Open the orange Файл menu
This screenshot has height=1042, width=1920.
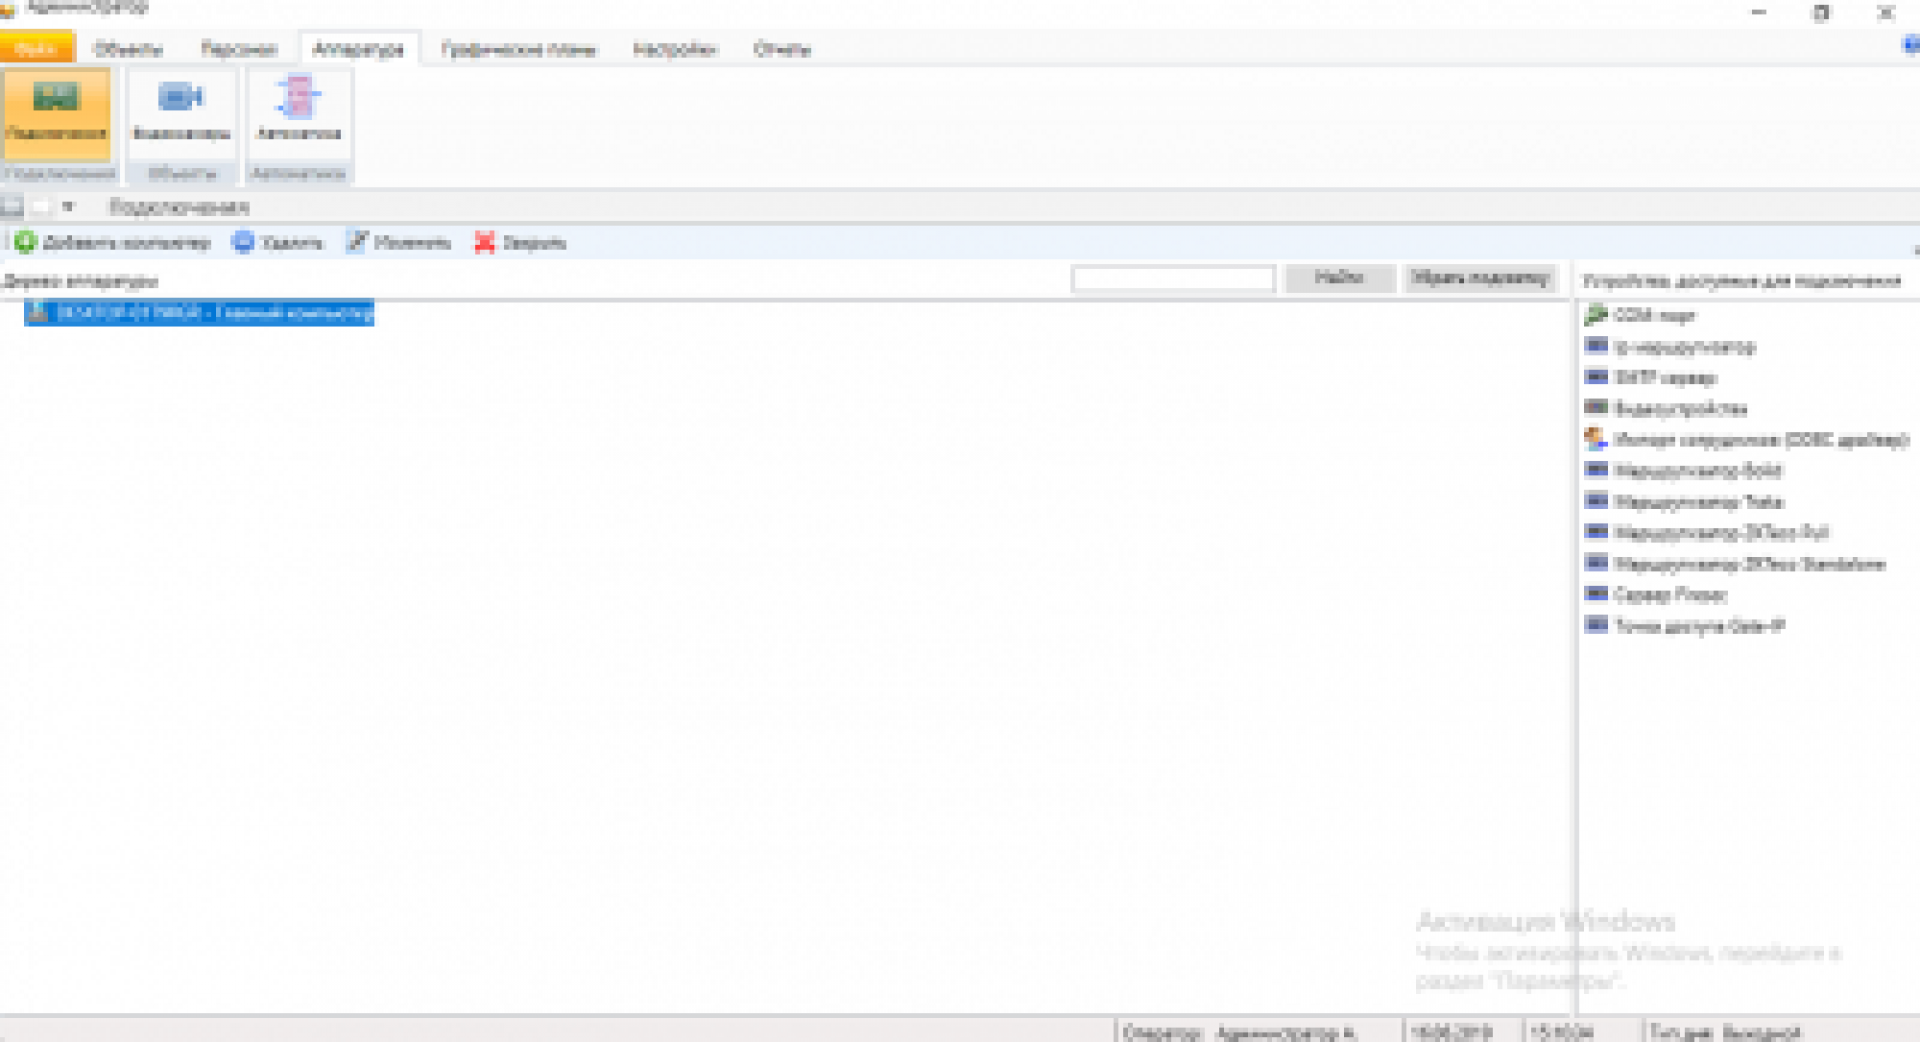[37, 49]
